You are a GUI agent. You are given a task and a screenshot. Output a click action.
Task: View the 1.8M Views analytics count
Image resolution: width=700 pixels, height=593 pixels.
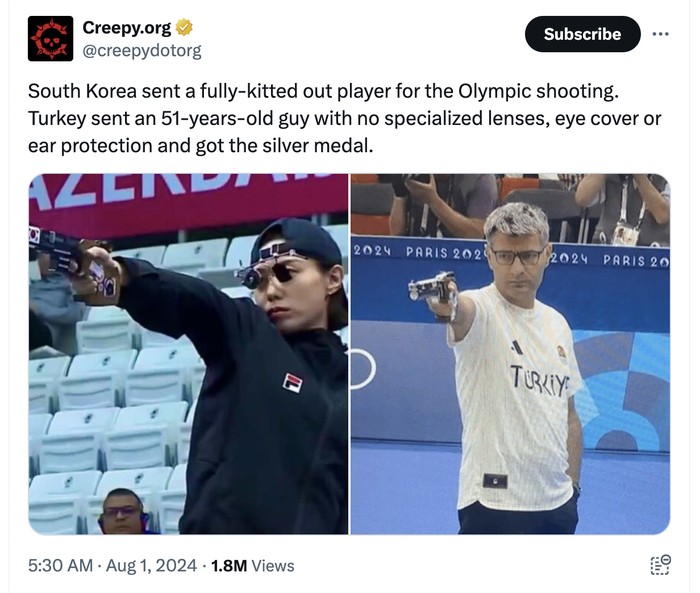253,565
